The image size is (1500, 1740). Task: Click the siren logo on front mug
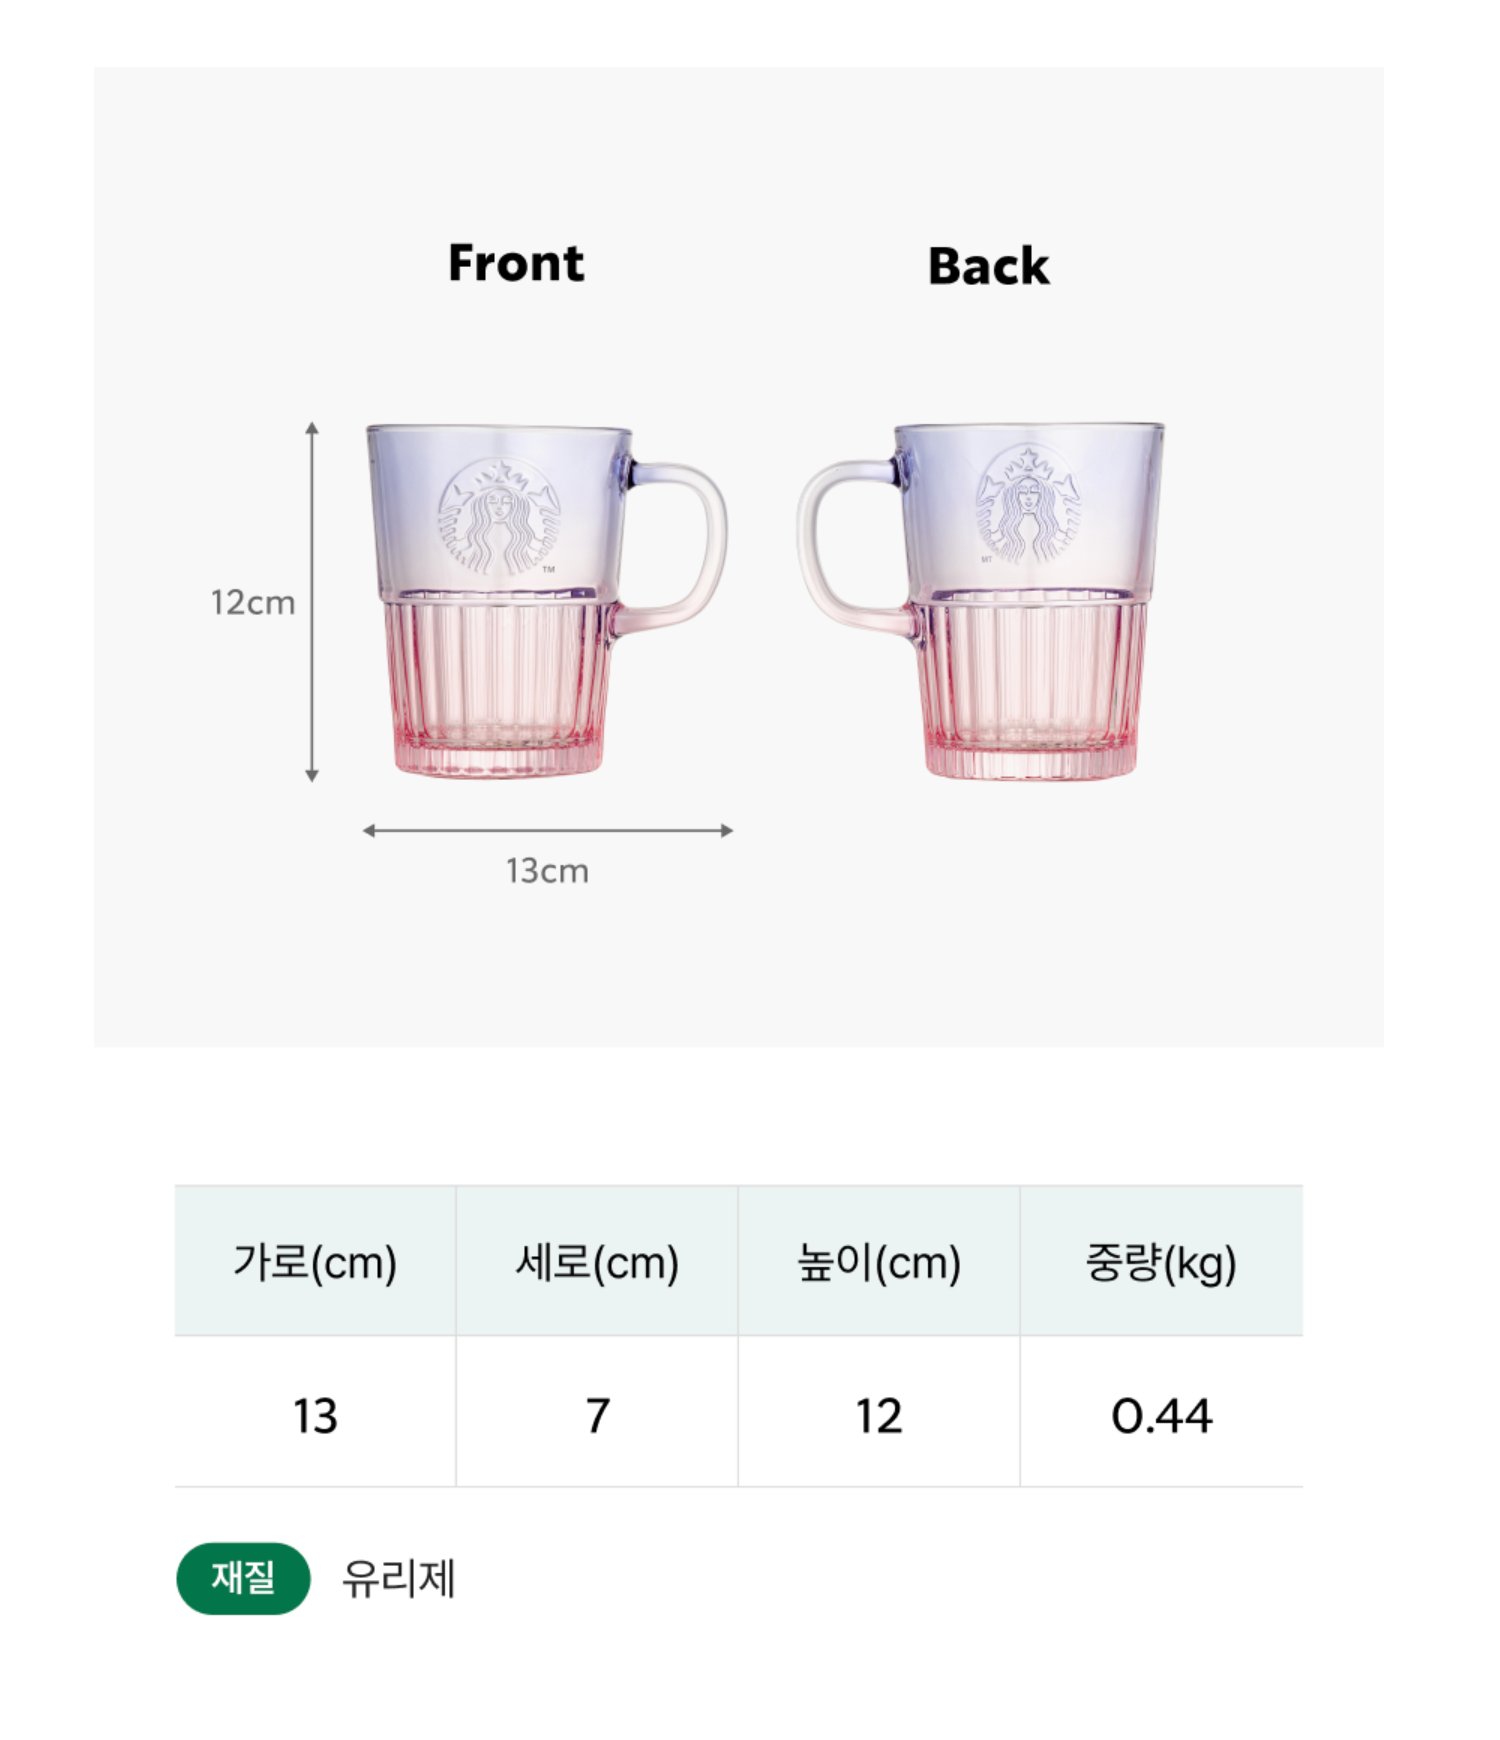(x=499, y=516)
